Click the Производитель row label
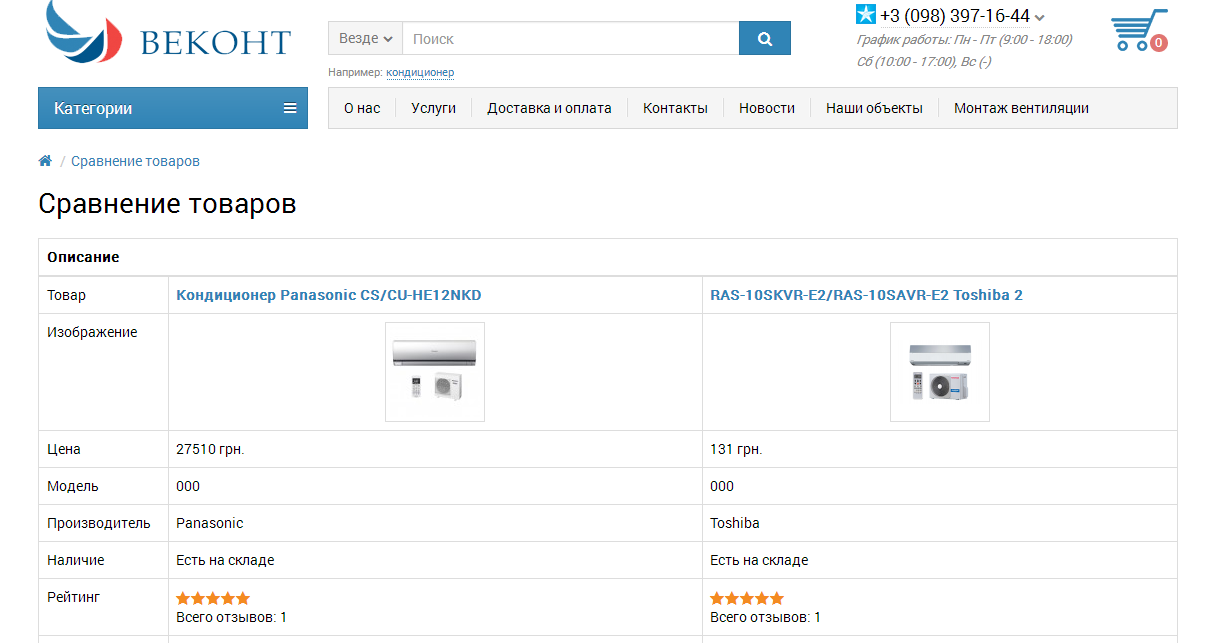The image size is (1230, 643). (99, 523)
